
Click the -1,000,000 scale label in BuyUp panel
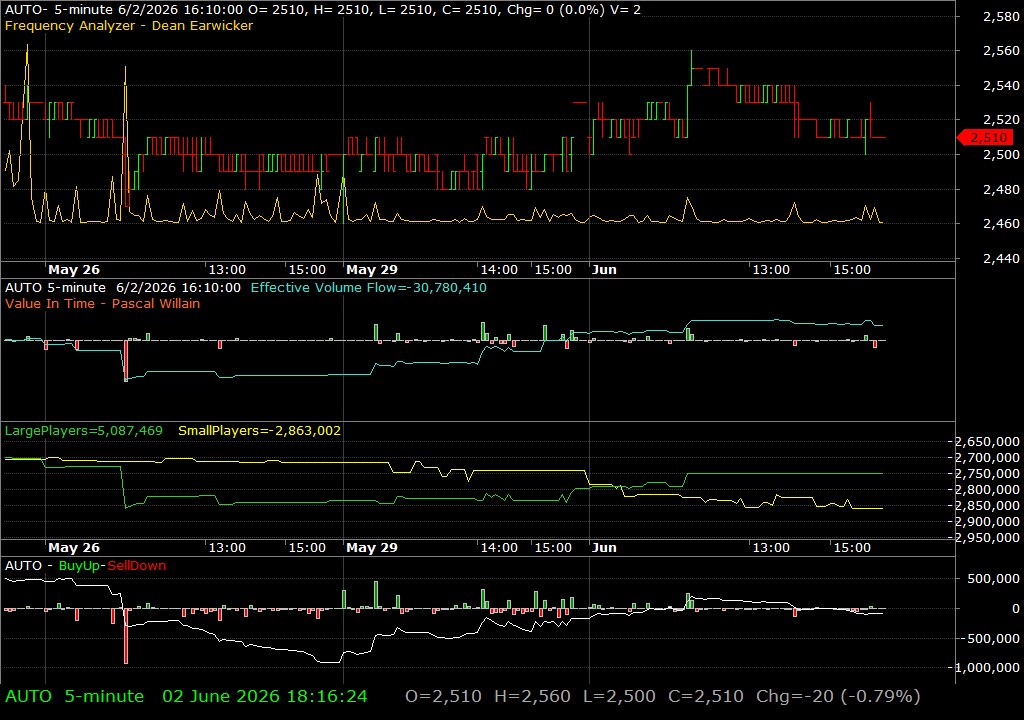point(987,667)
